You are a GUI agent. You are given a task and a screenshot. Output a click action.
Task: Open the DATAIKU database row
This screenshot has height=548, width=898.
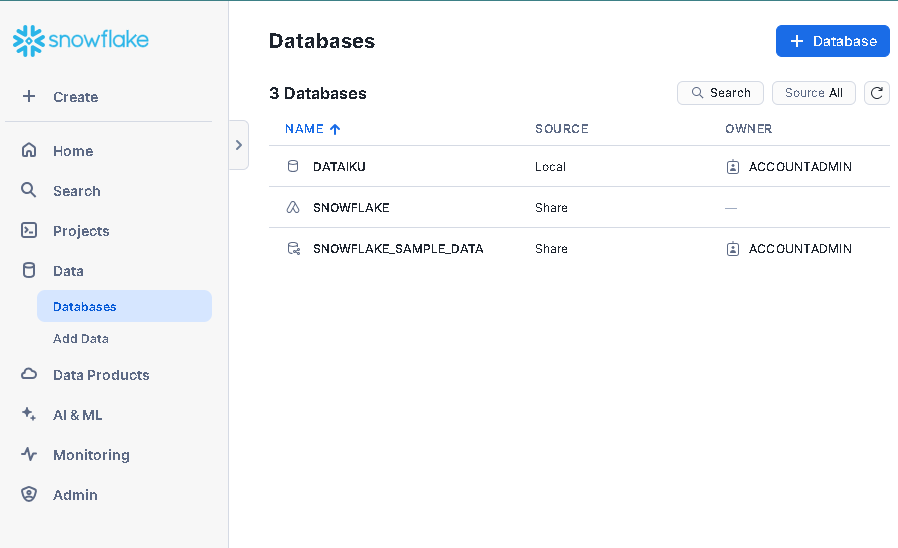tap(579, 167)
